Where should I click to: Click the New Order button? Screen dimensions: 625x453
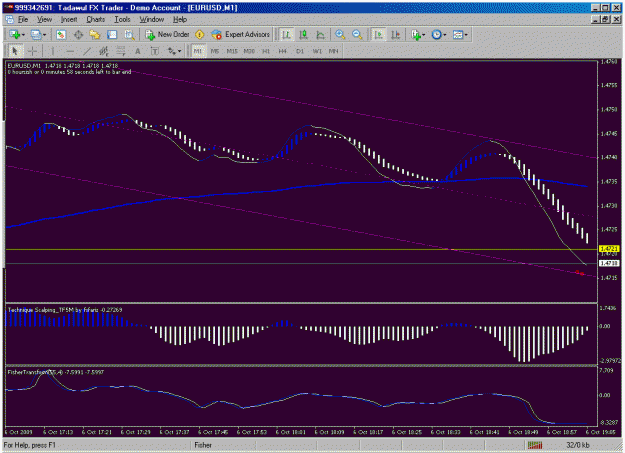click(167, 35)
